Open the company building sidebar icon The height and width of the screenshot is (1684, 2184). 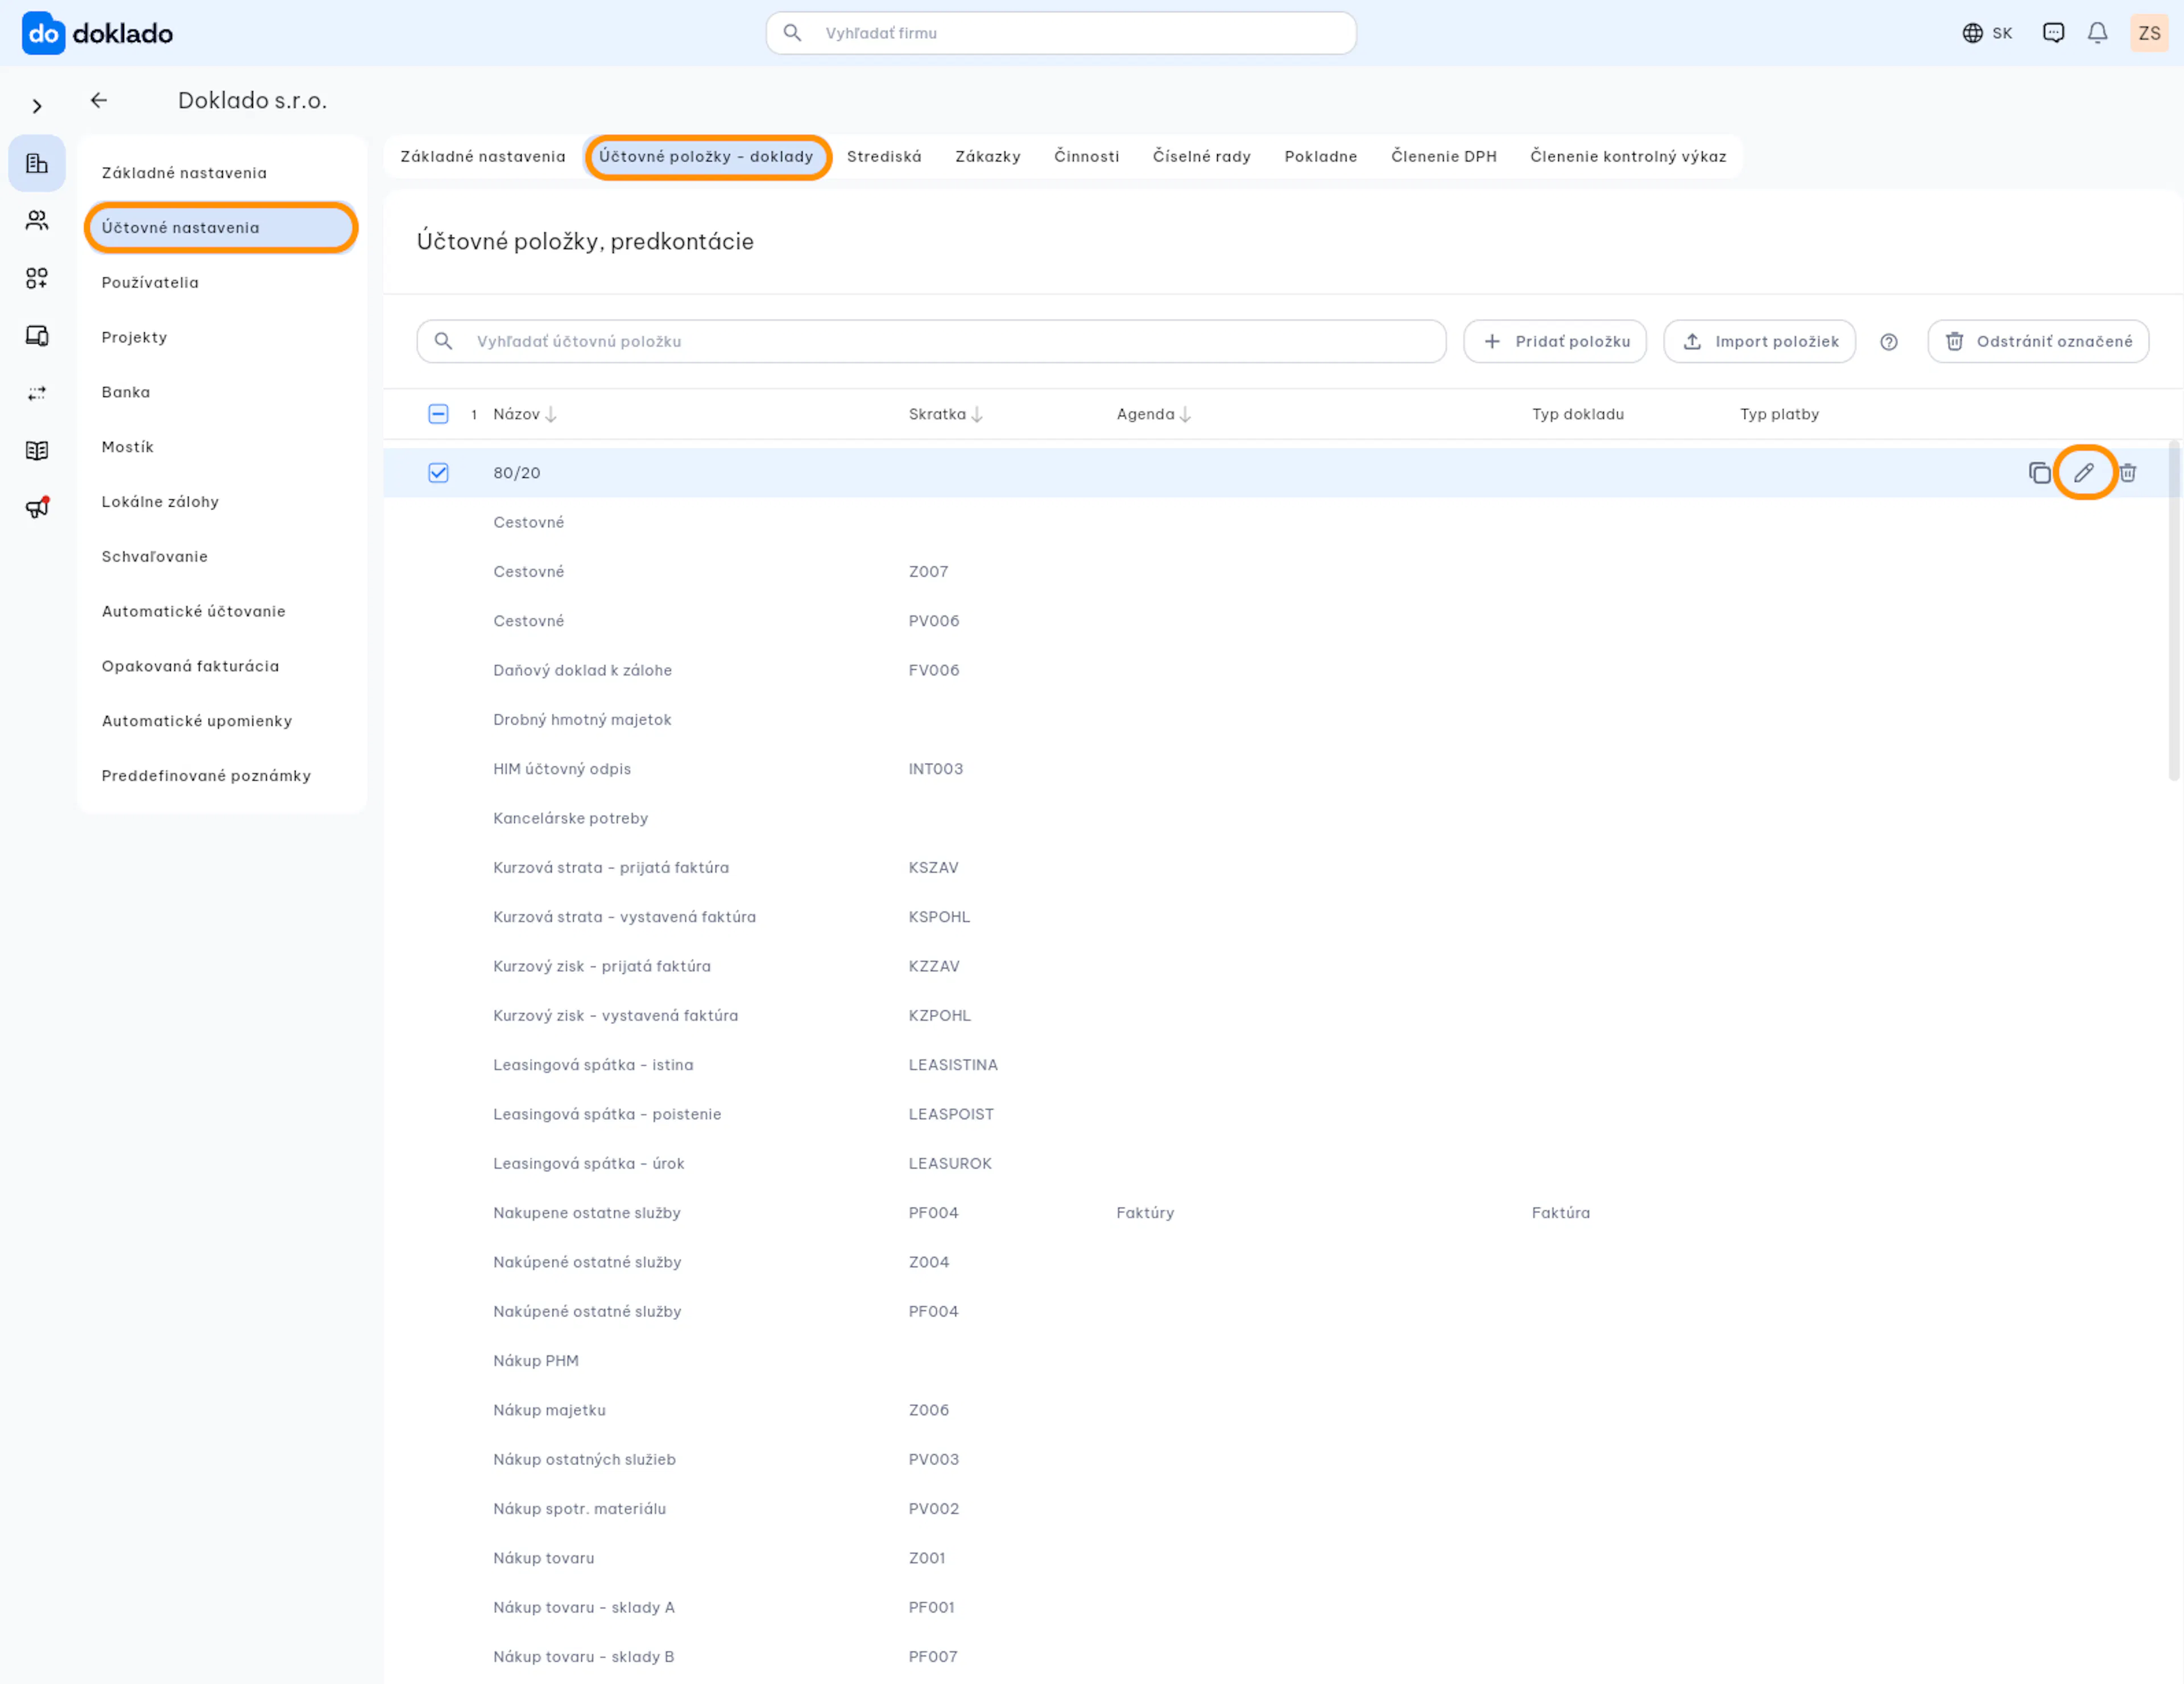(37, 163)
